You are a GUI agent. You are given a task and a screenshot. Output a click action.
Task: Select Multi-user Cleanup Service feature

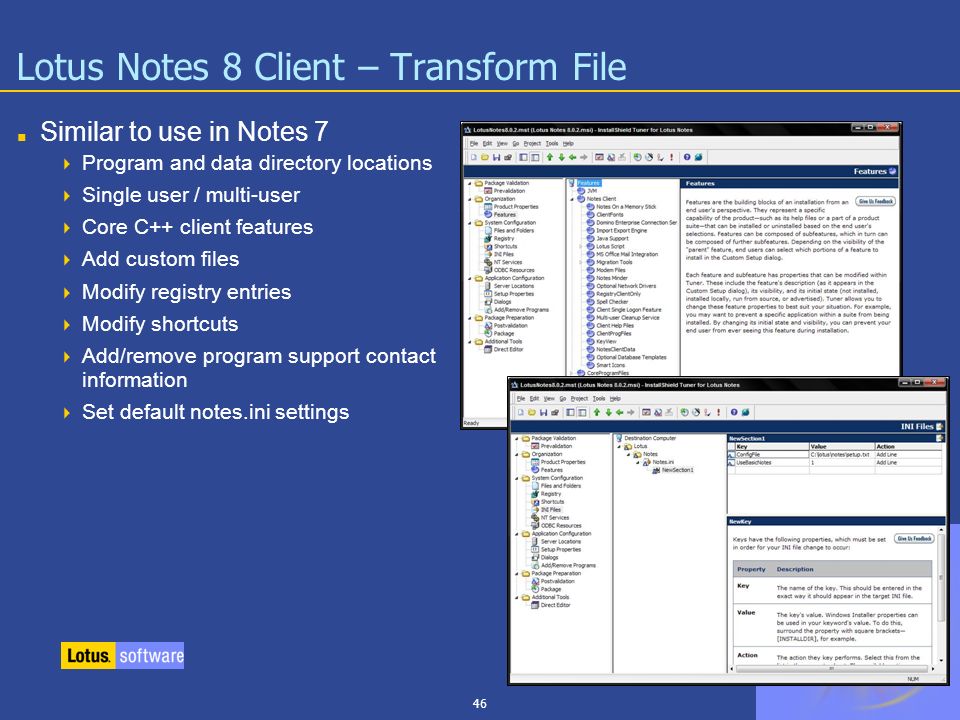(628, 318)
